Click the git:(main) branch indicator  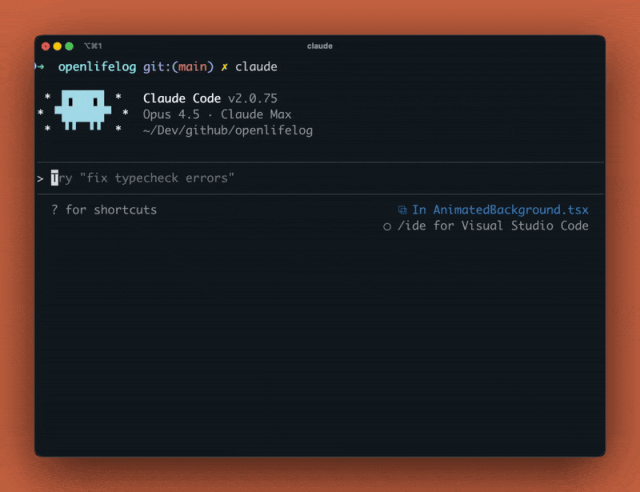[x=178, y=67]
